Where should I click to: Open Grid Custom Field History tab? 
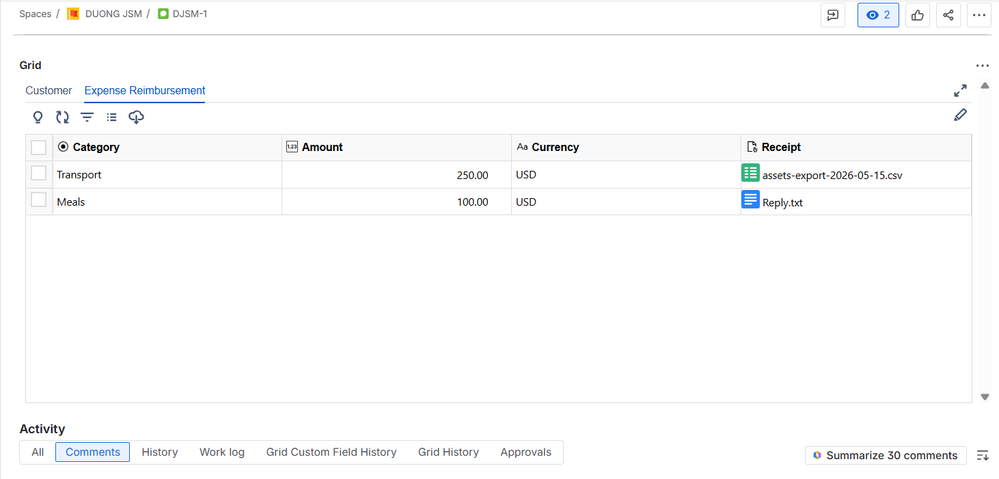(331, 452)
